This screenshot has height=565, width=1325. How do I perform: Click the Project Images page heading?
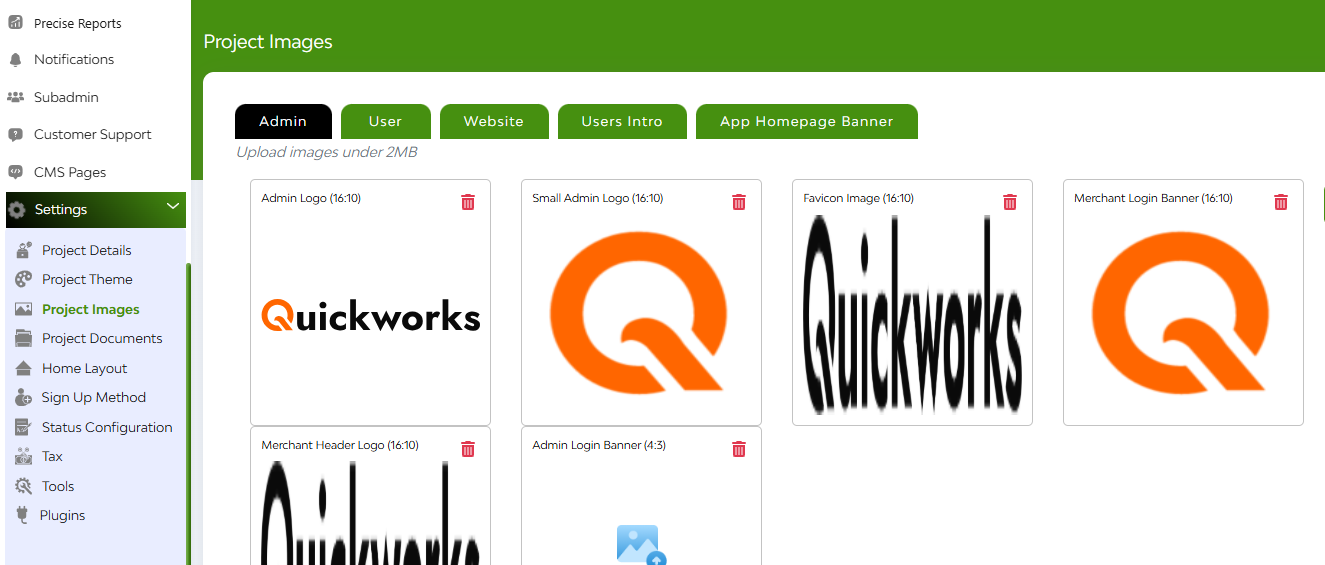(x=268, y=42)
